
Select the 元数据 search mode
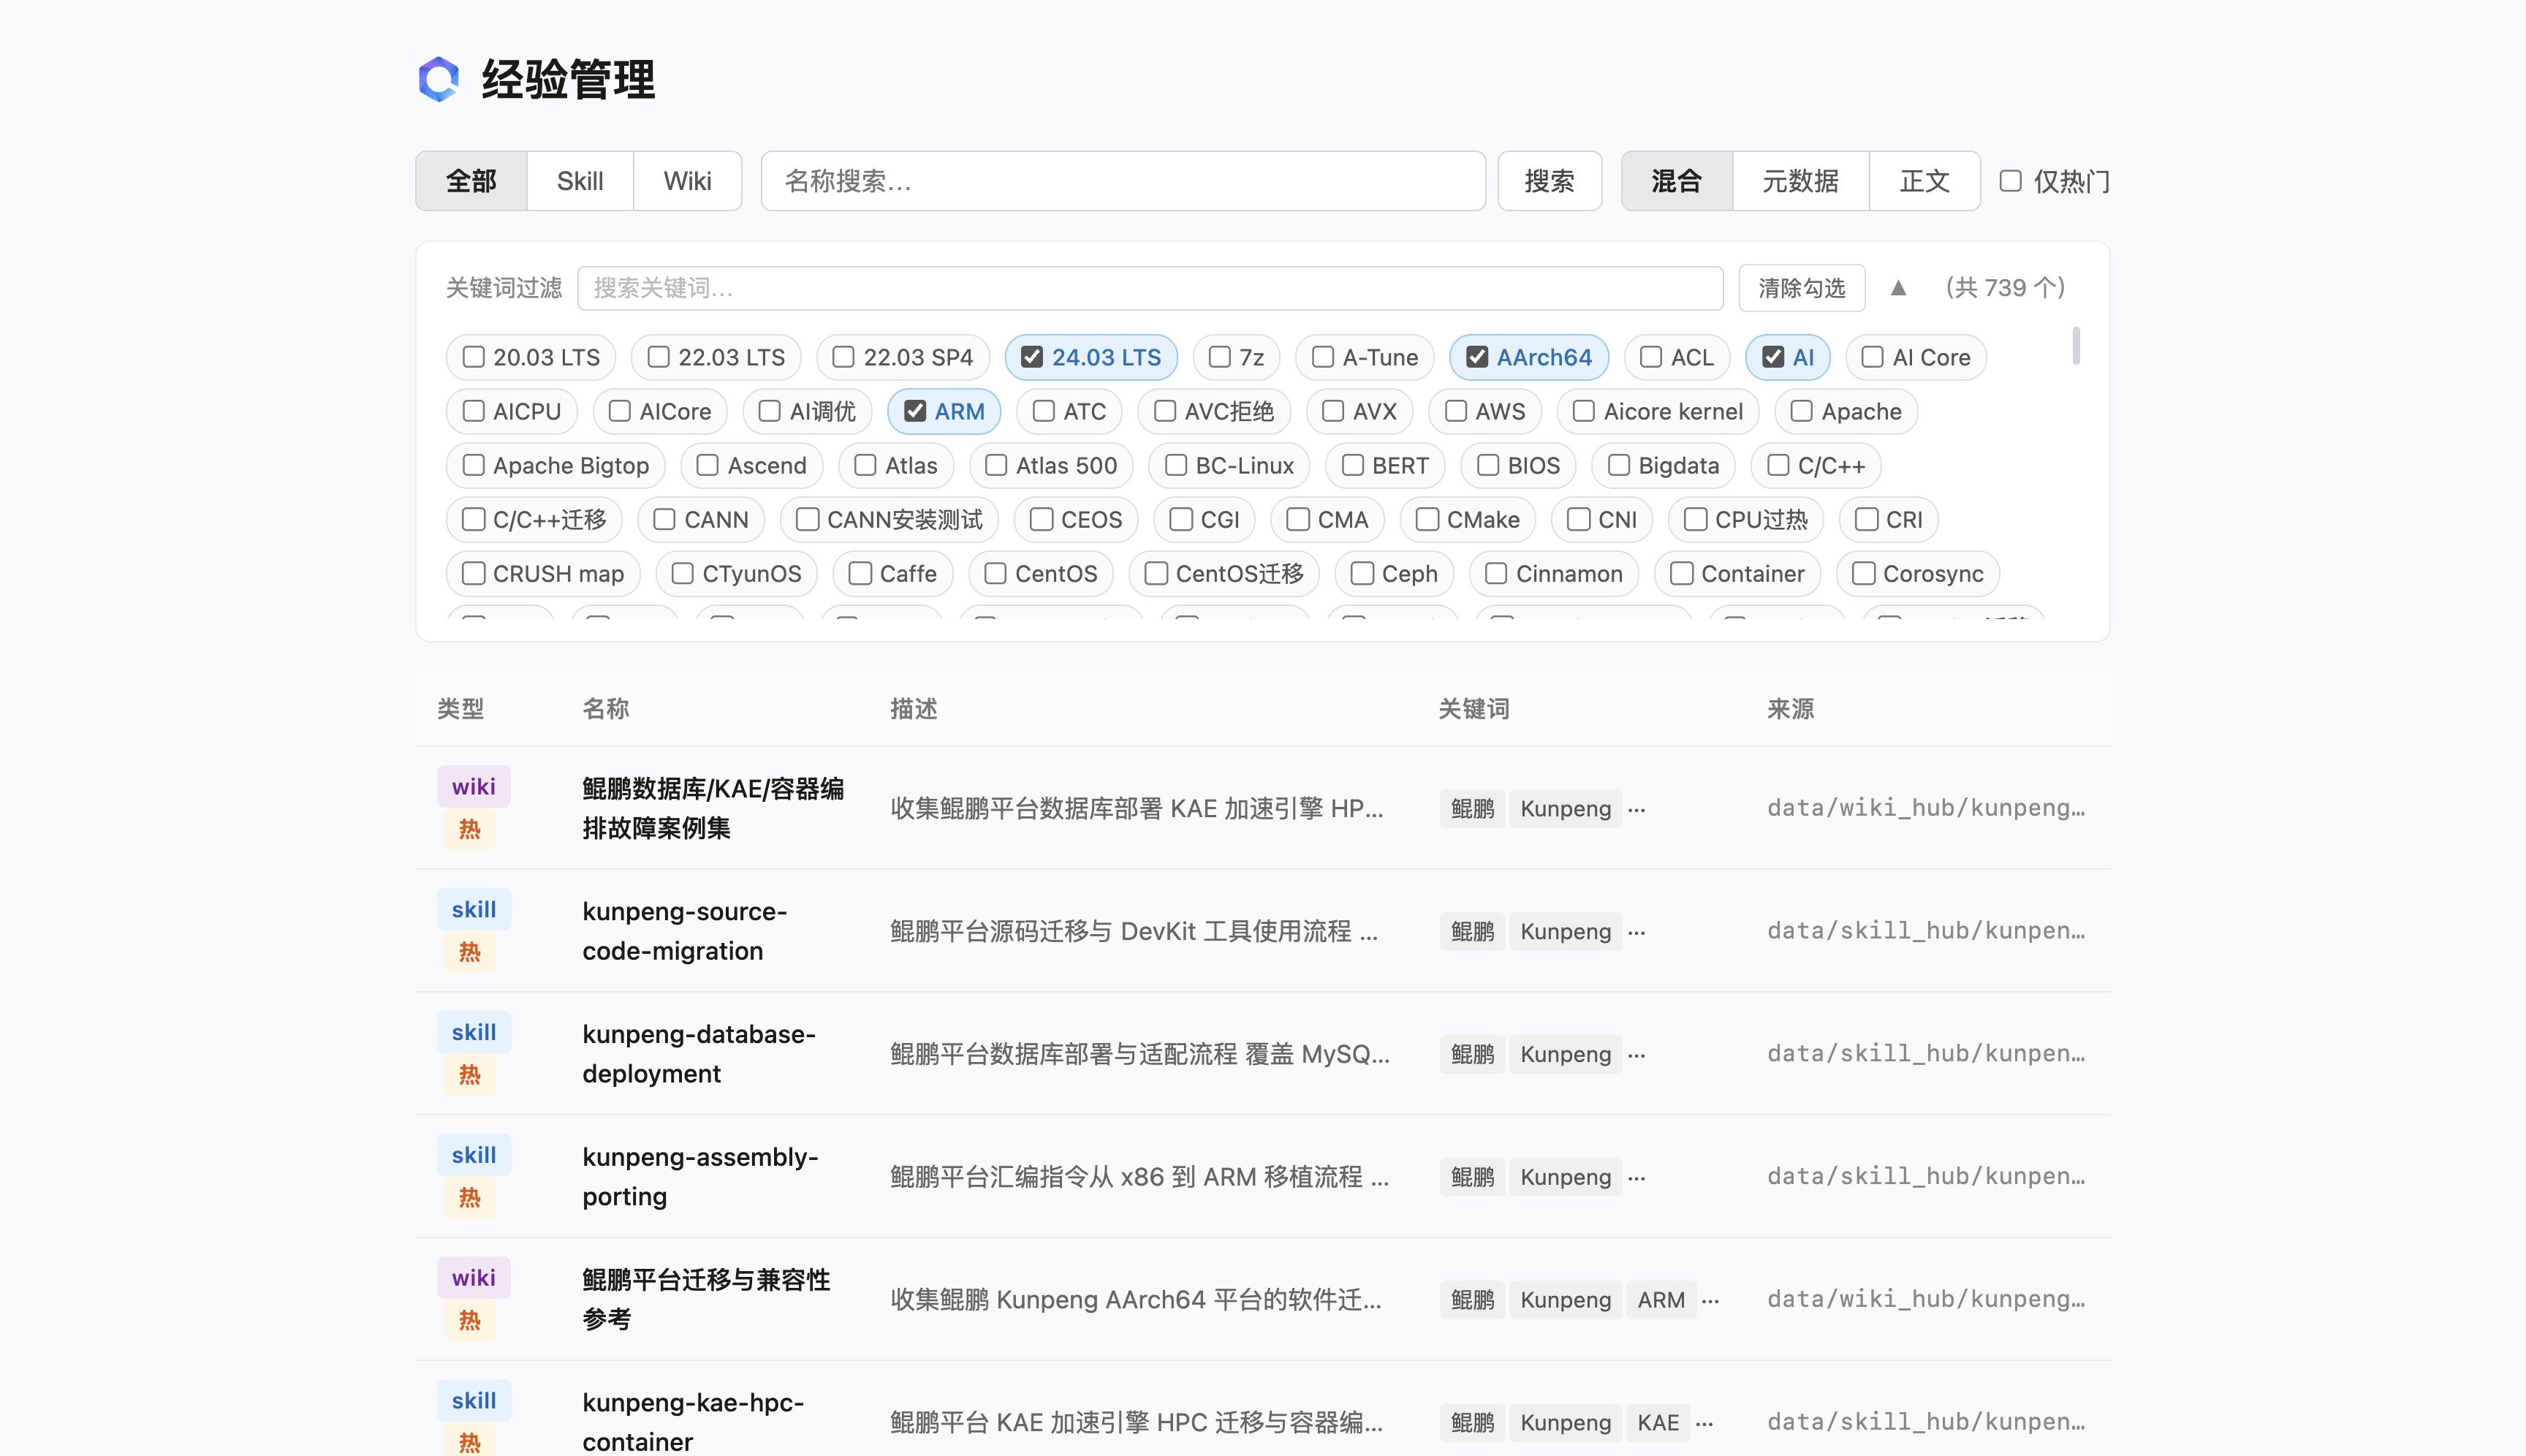(x=1800, y=181)
